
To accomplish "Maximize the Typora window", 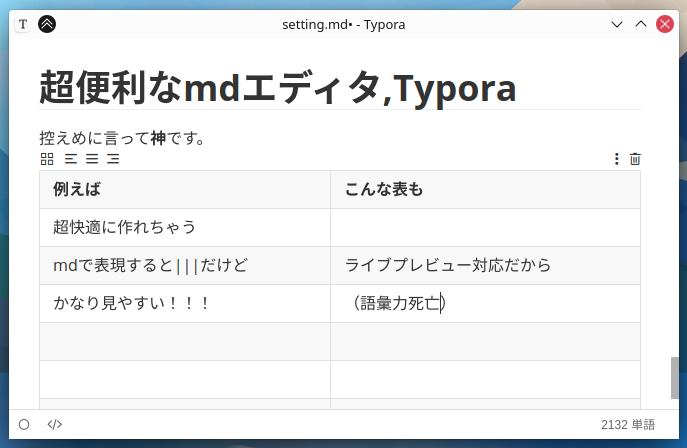I will [x=641, y=24].
